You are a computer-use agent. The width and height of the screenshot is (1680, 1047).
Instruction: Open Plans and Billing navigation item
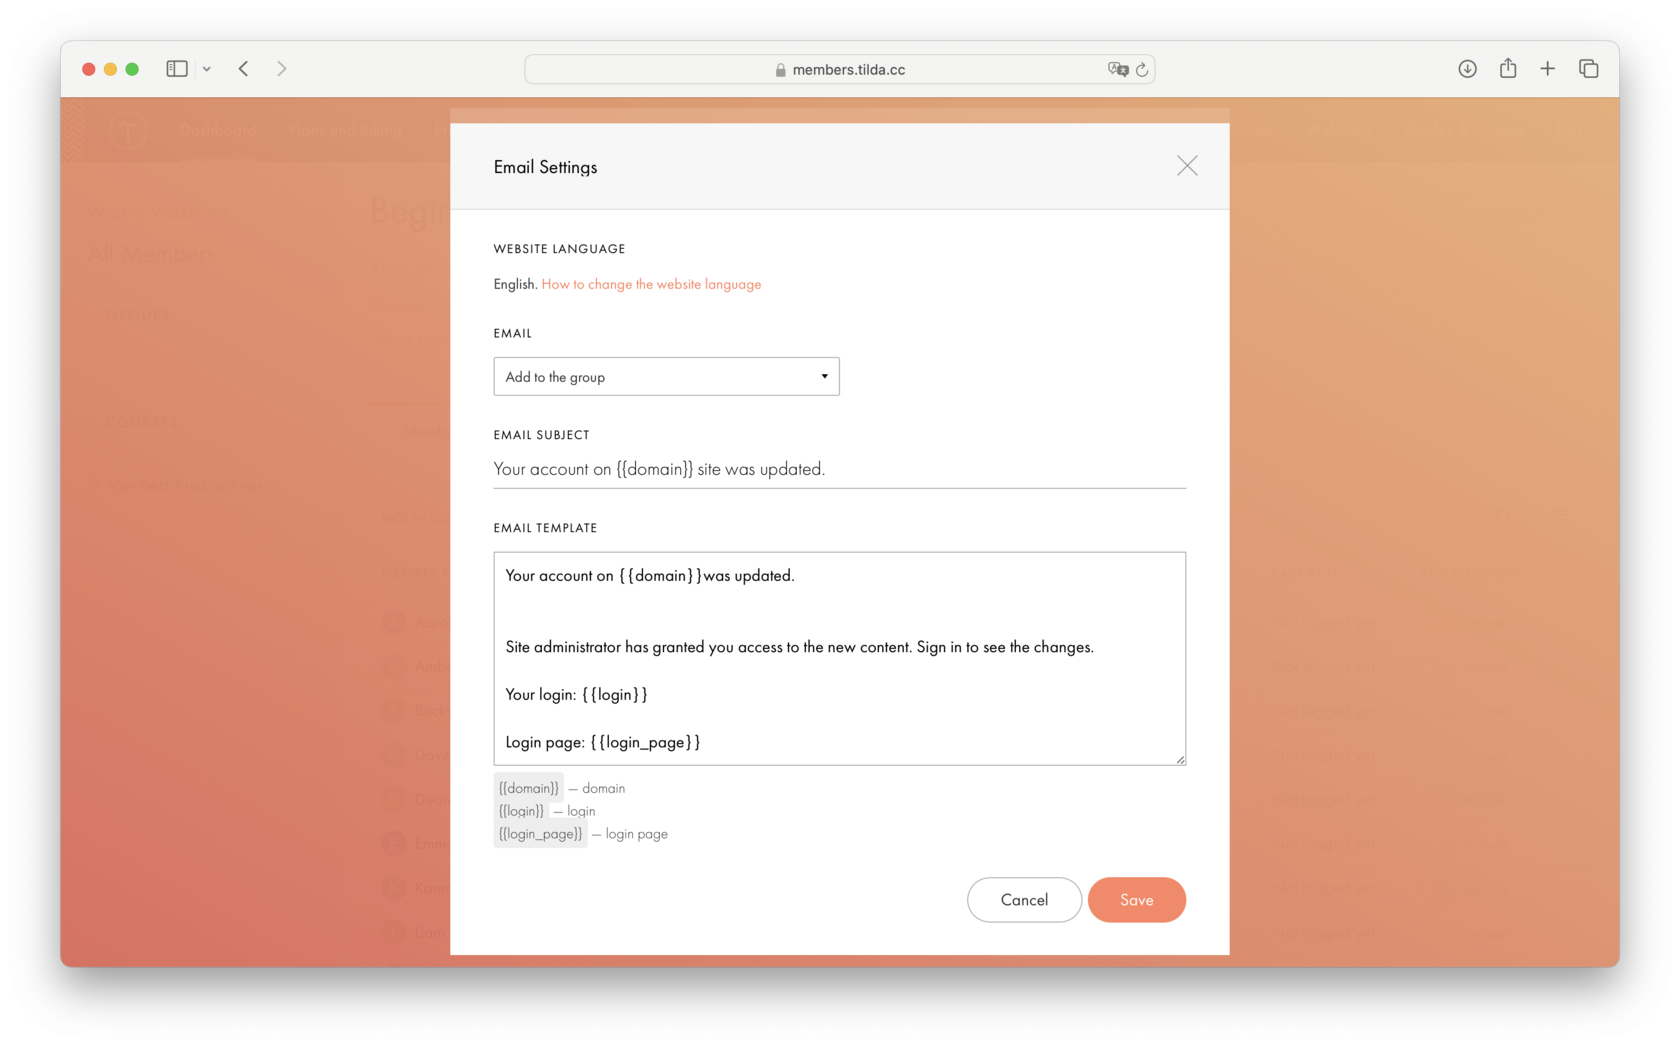coord(345,130)
